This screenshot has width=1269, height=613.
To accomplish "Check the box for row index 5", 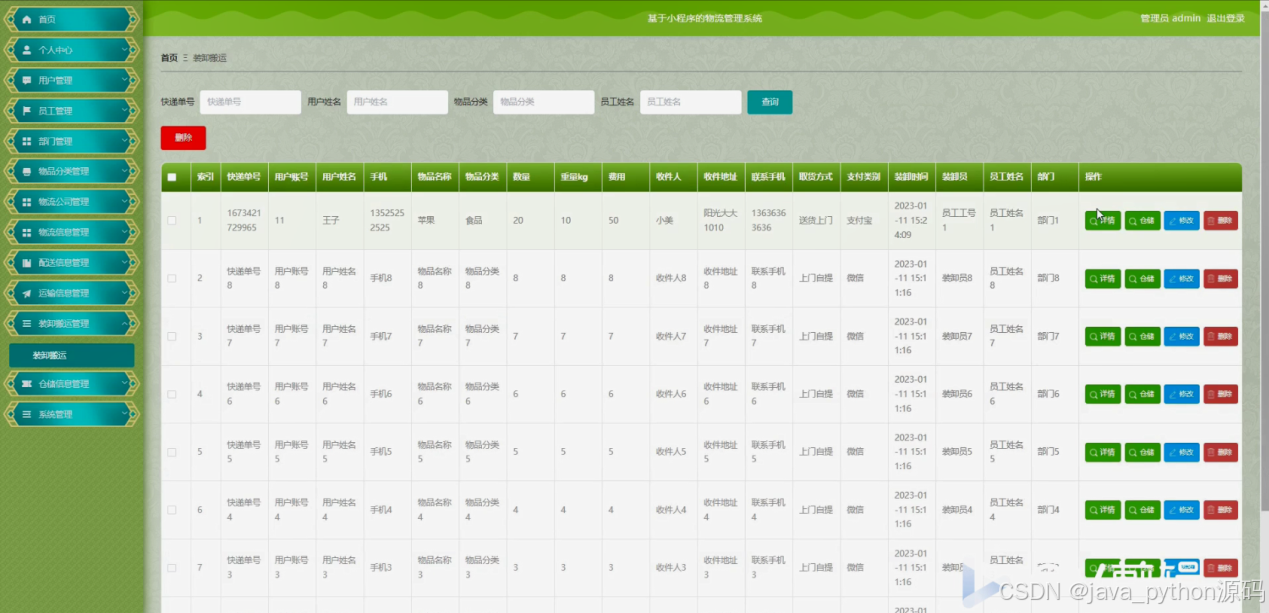I will tap(172, 452).
